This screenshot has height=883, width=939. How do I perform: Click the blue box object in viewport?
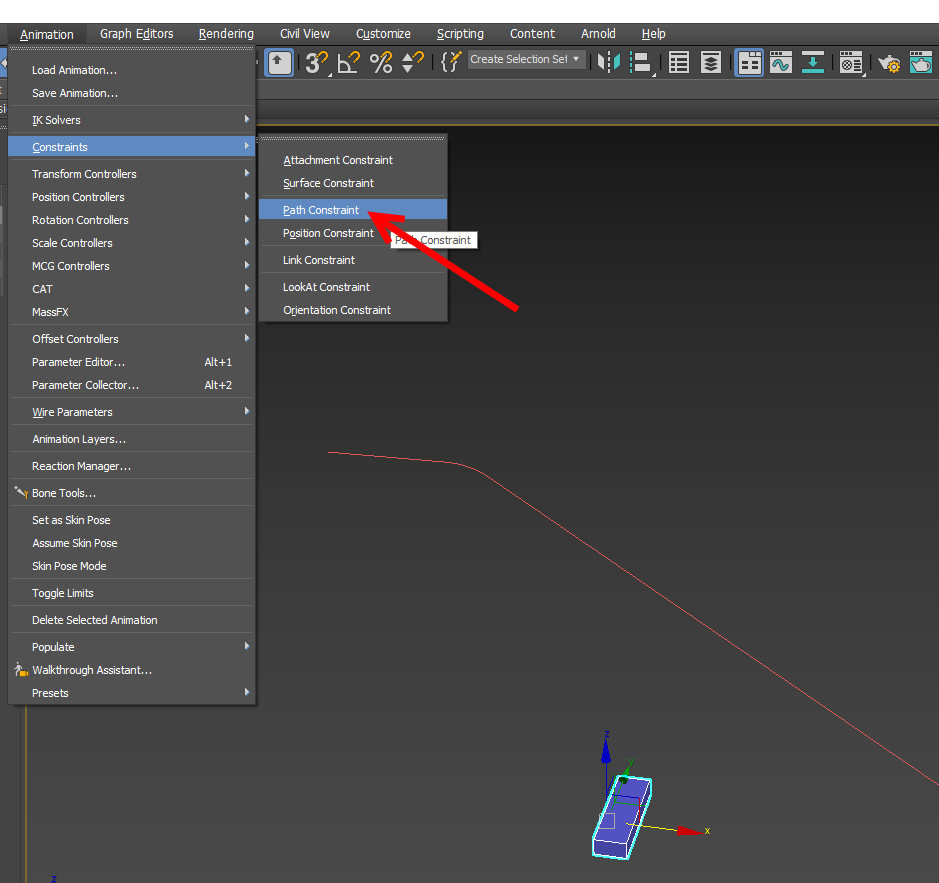[622, 818]
